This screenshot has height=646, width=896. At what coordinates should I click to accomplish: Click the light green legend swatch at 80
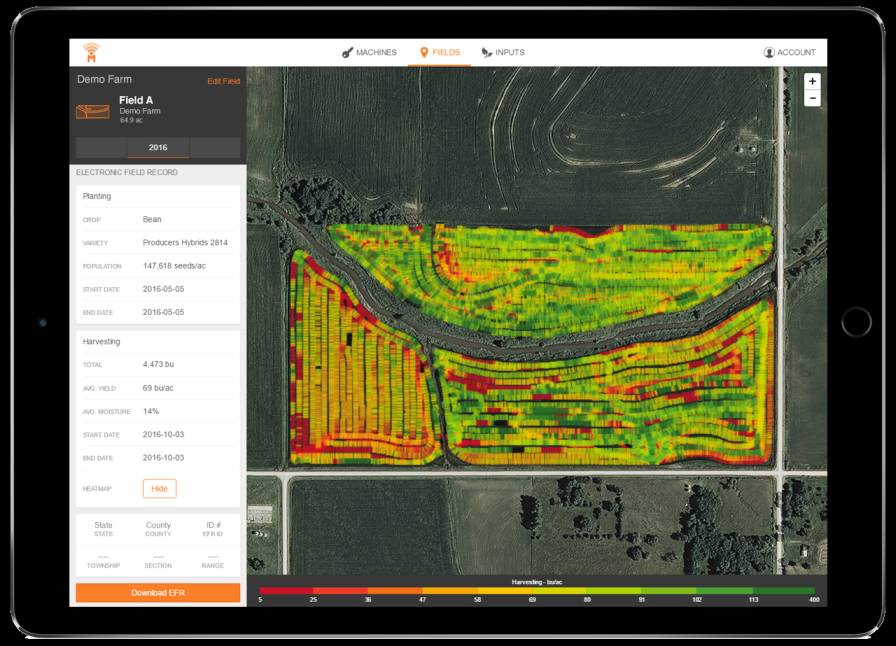[x=615, y=591]
